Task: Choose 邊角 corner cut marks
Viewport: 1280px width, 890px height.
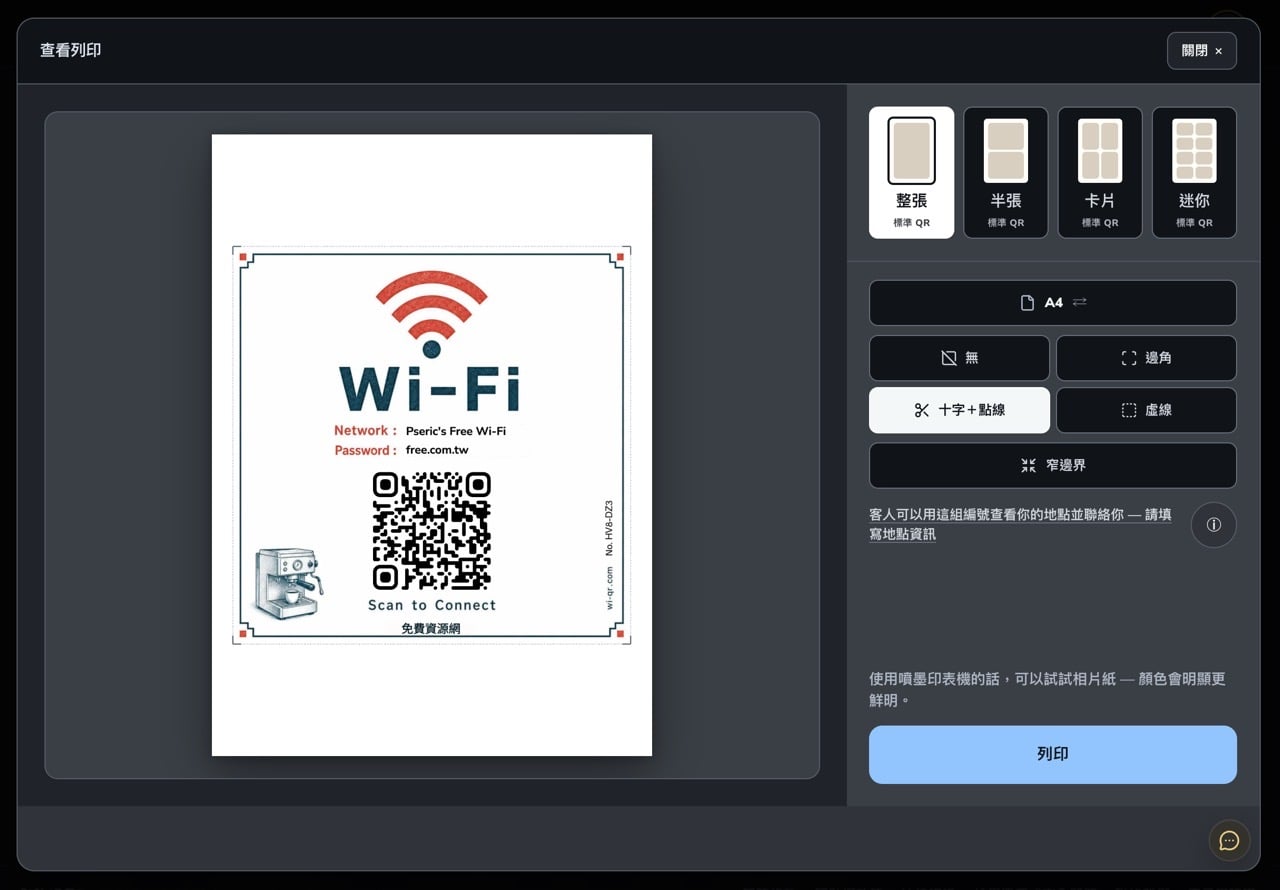Action: [1146, 358]
